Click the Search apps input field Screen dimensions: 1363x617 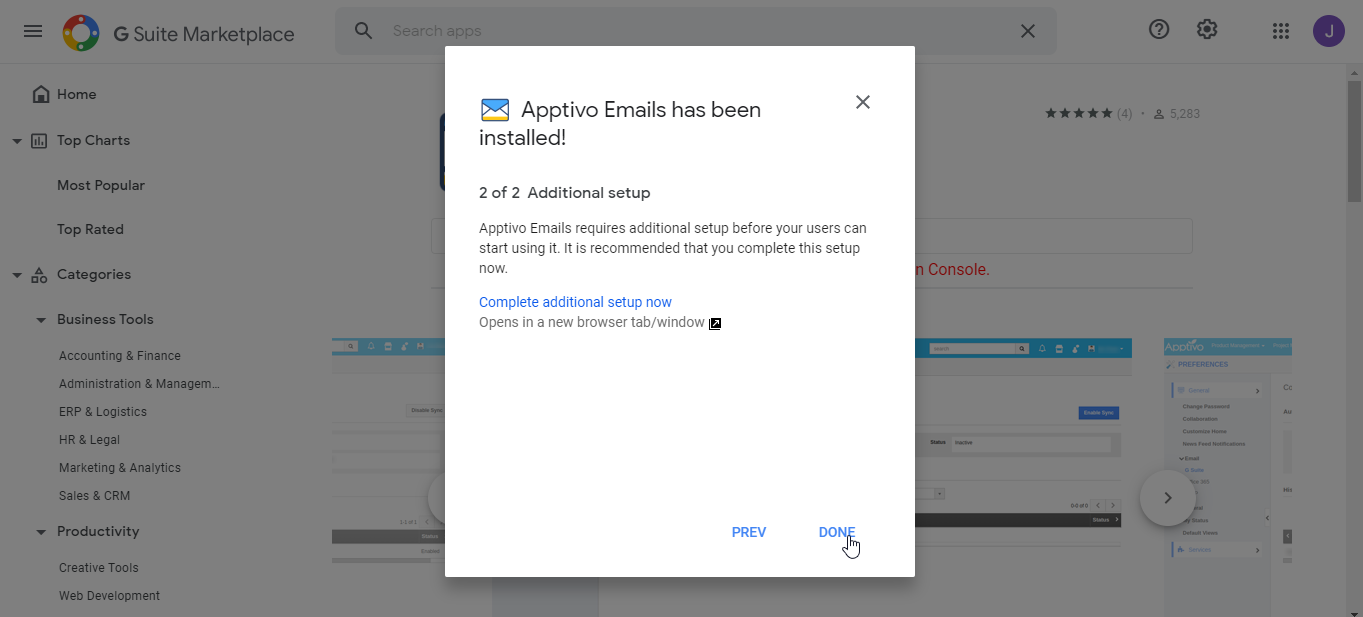pyautogui.click(x=695, y=31)
